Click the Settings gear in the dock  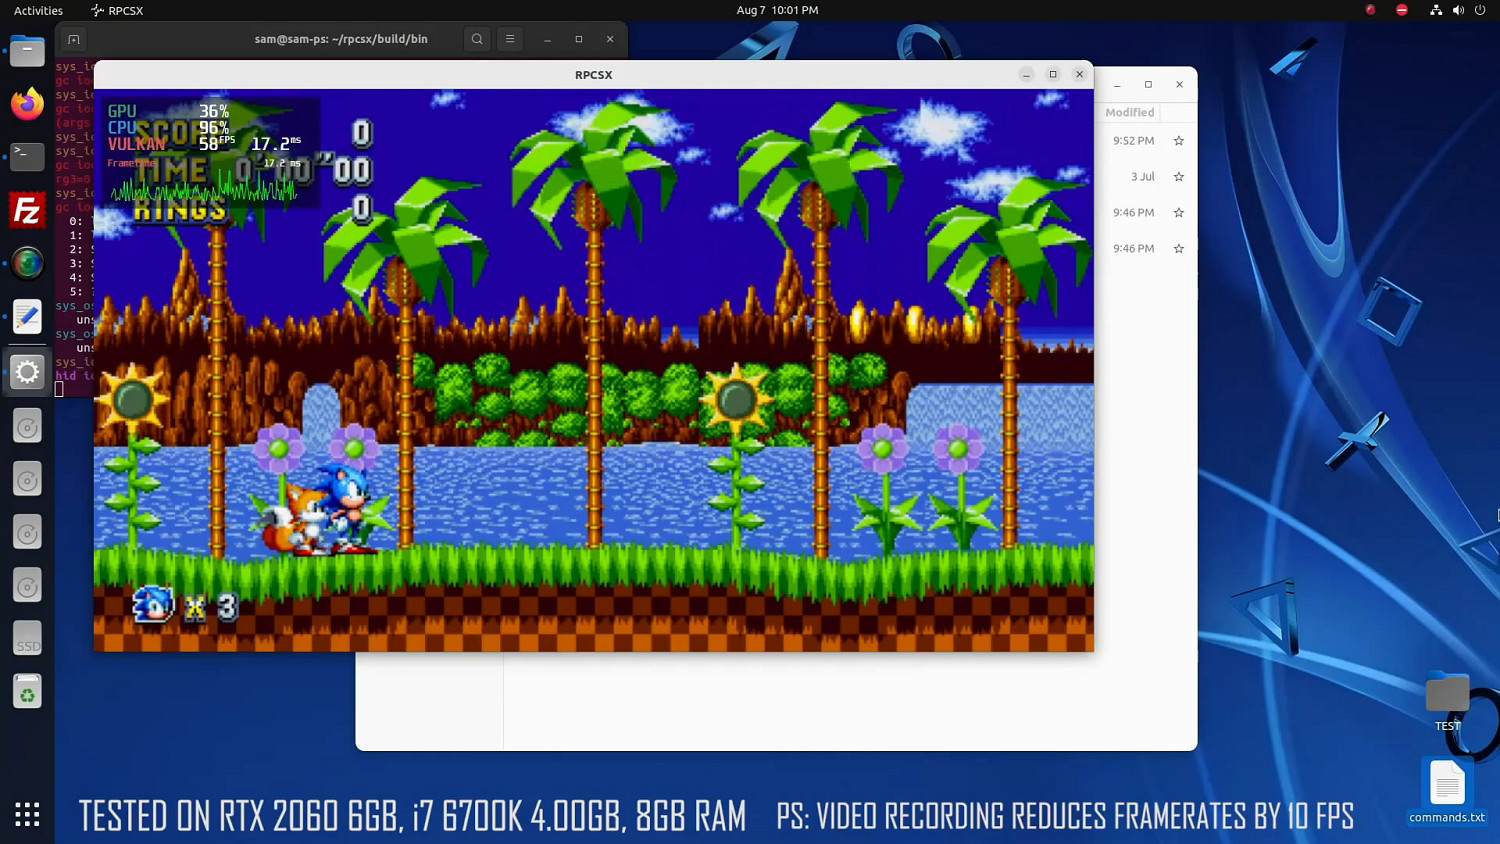tap(27, 372)
